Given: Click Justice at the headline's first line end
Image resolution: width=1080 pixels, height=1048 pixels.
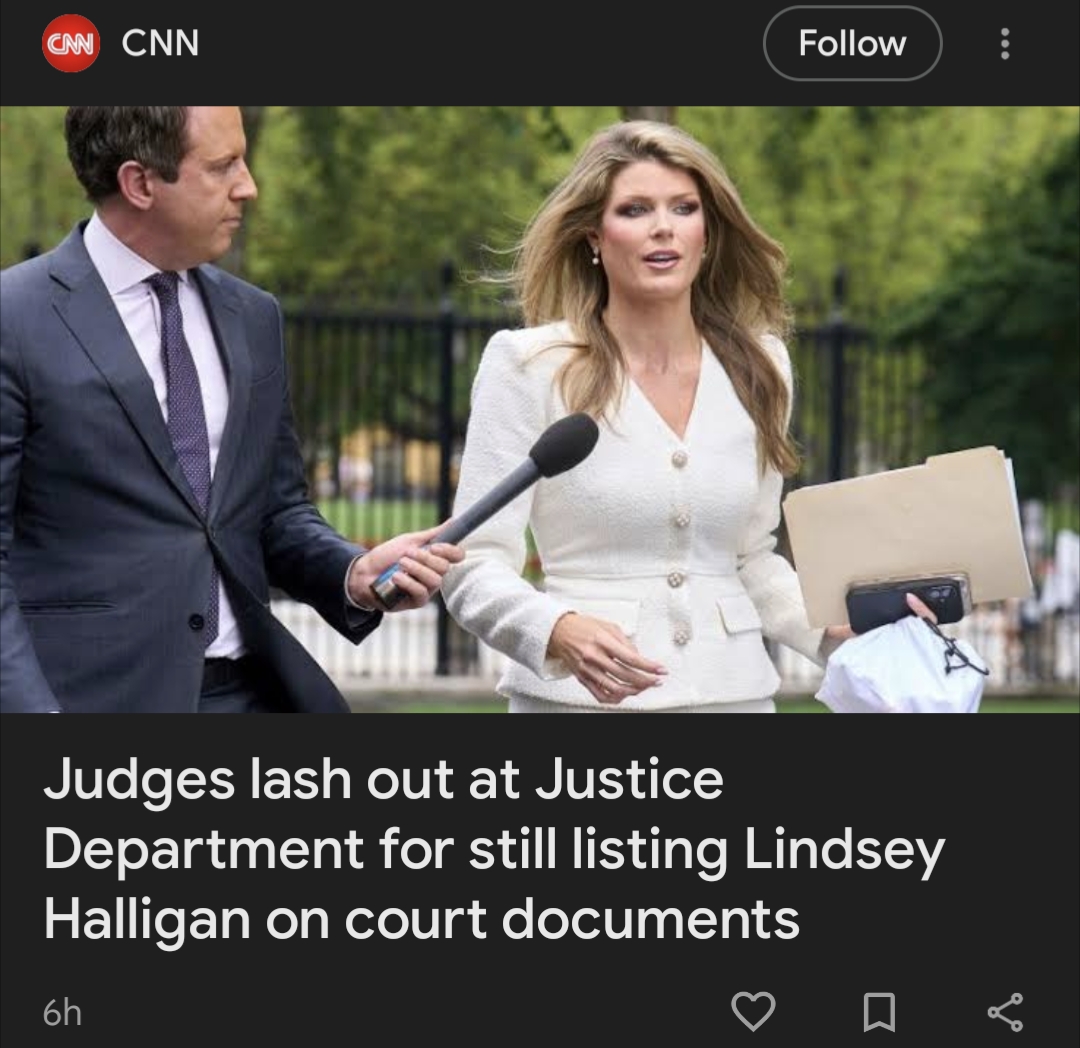Looking at the screenshot, I should 630,779.
